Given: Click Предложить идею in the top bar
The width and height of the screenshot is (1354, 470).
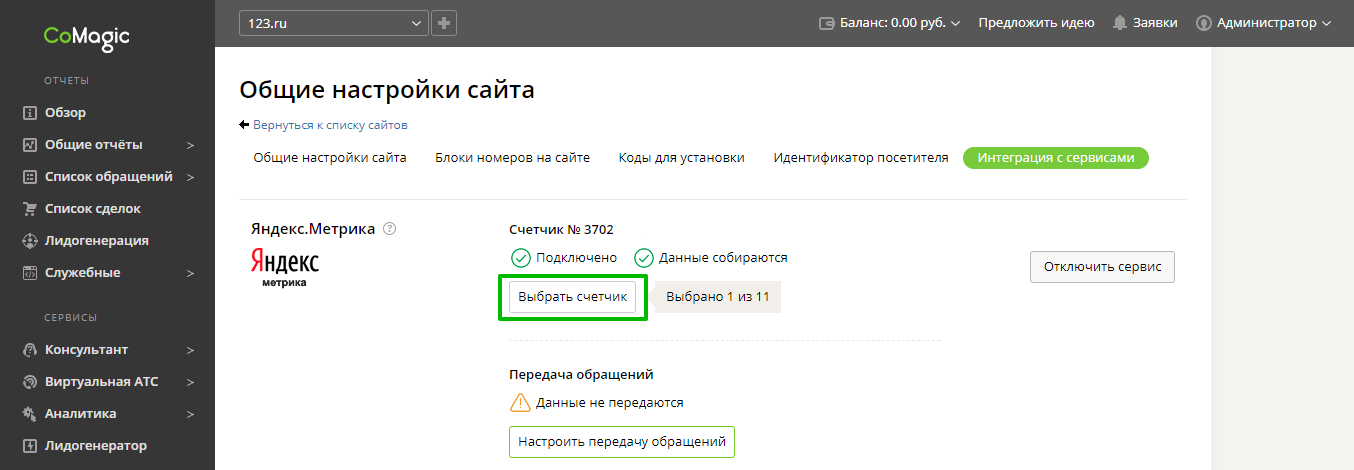Looking at the screenshot, I should point(1036,22).
